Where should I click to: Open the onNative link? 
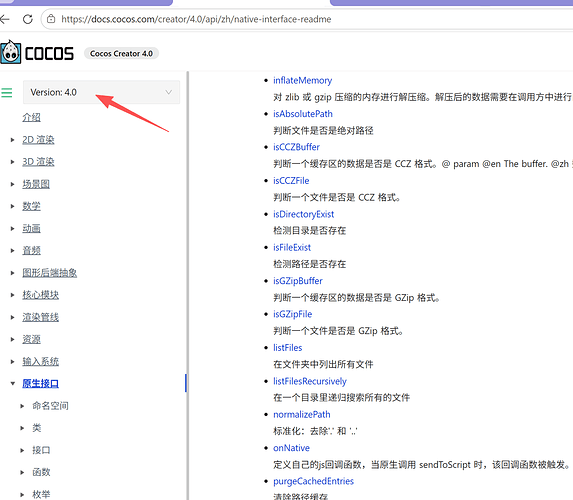pyautogui.click(x=291, y=448)
